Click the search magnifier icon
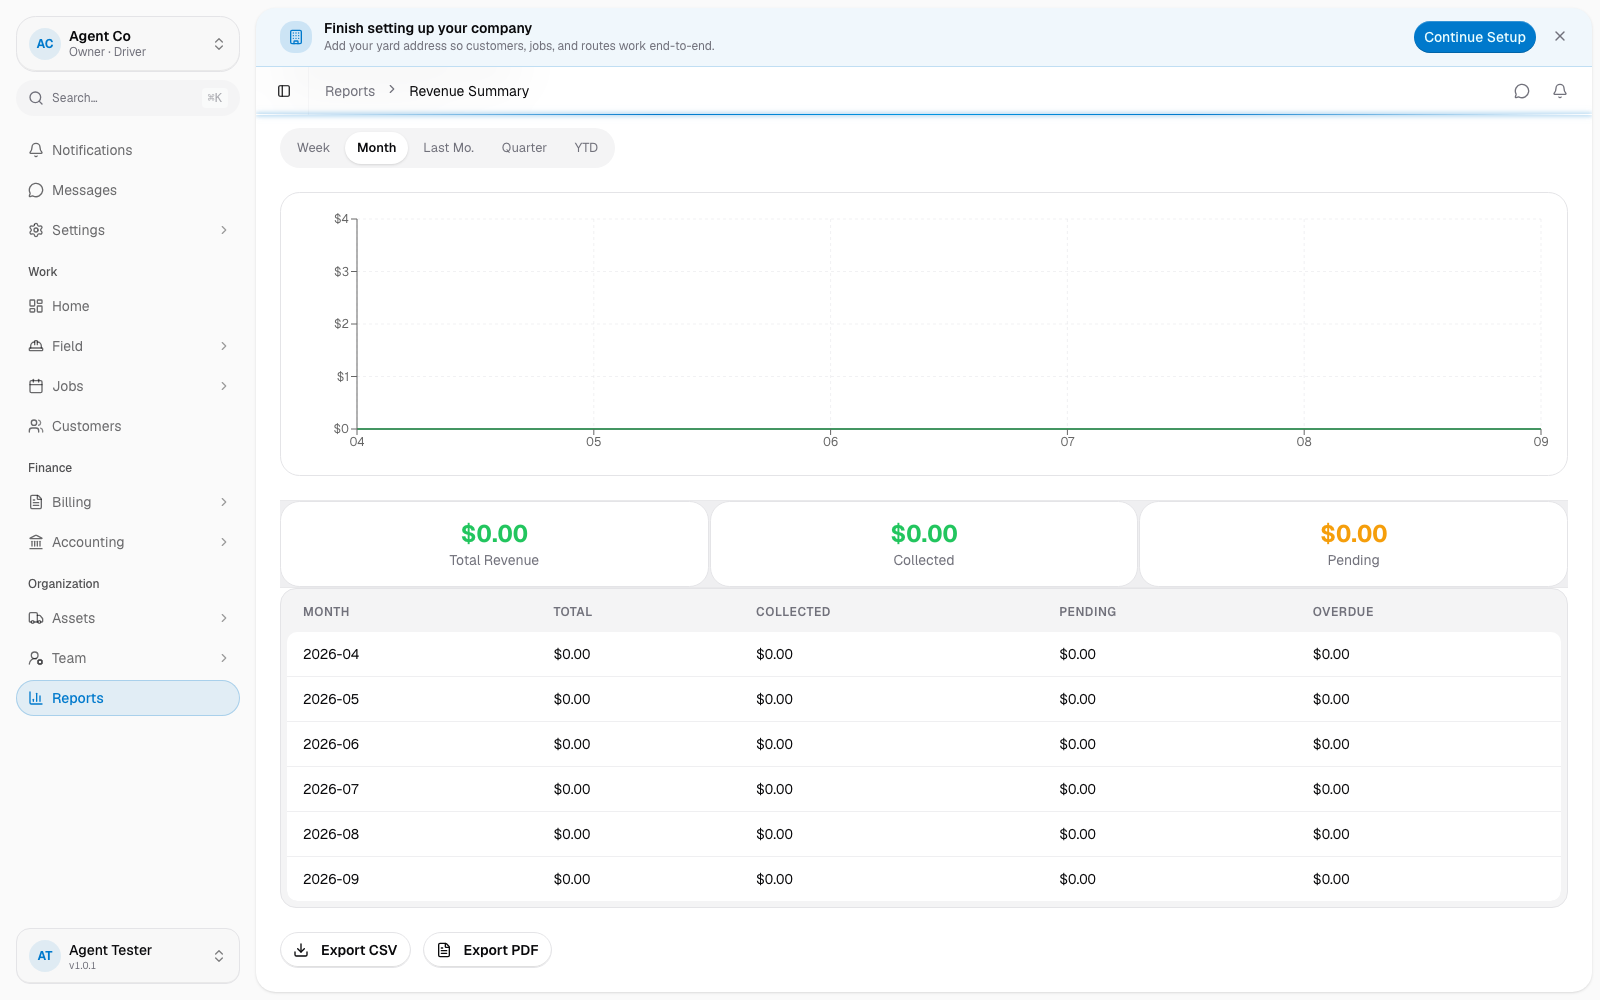Screen dimensions: 1600x1000 coord(36,98)
